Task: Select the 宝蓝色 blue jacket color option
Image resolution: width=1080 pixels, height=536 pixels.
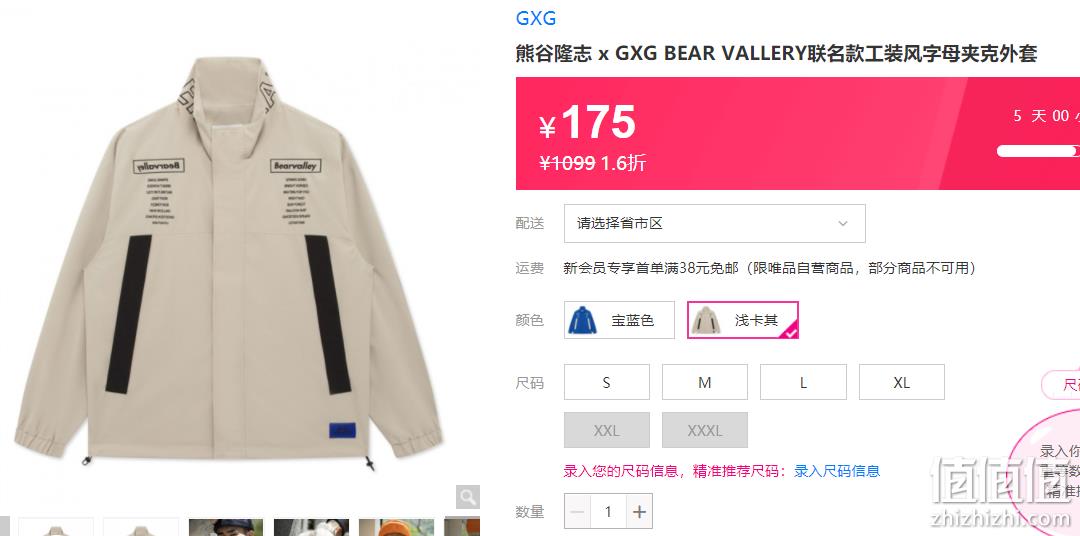Action: pyautogui.click(x=619, y=320)
